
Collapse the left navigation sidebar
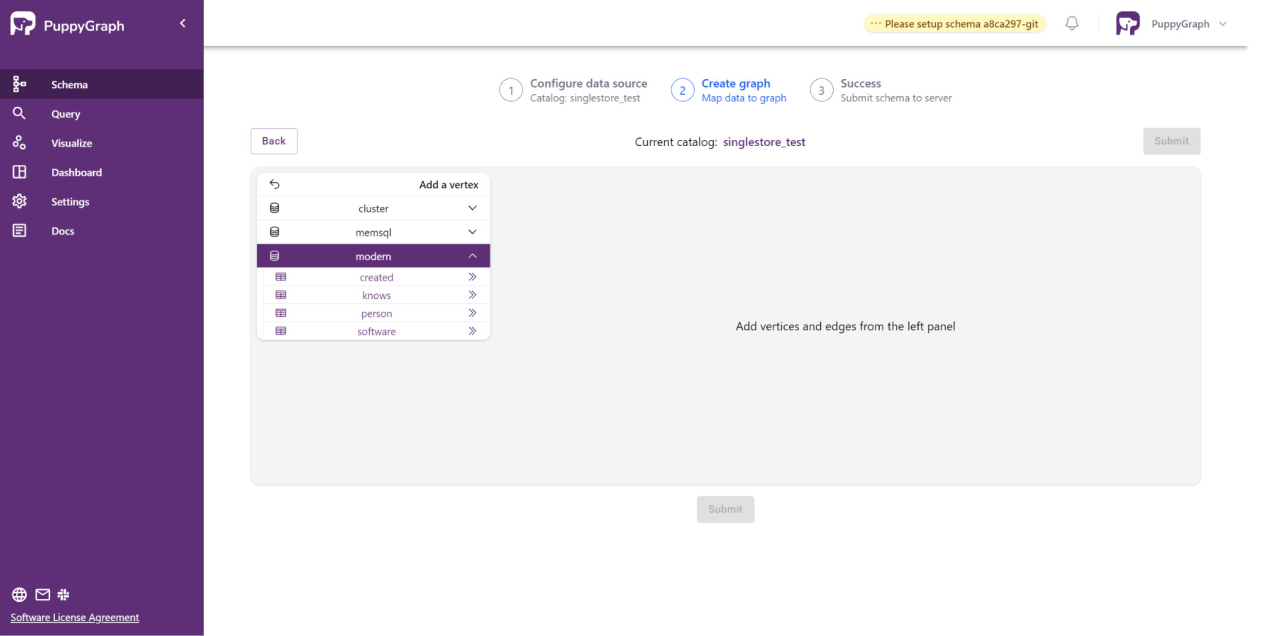point(182,22)
